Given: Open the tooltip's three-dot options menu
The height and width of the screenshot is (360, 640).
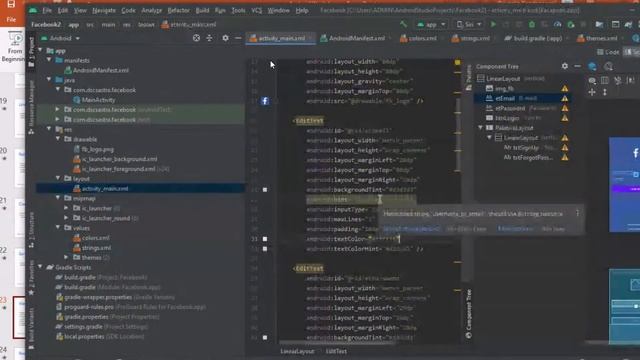Looking at the screenshot, I should tap(577, 213).
